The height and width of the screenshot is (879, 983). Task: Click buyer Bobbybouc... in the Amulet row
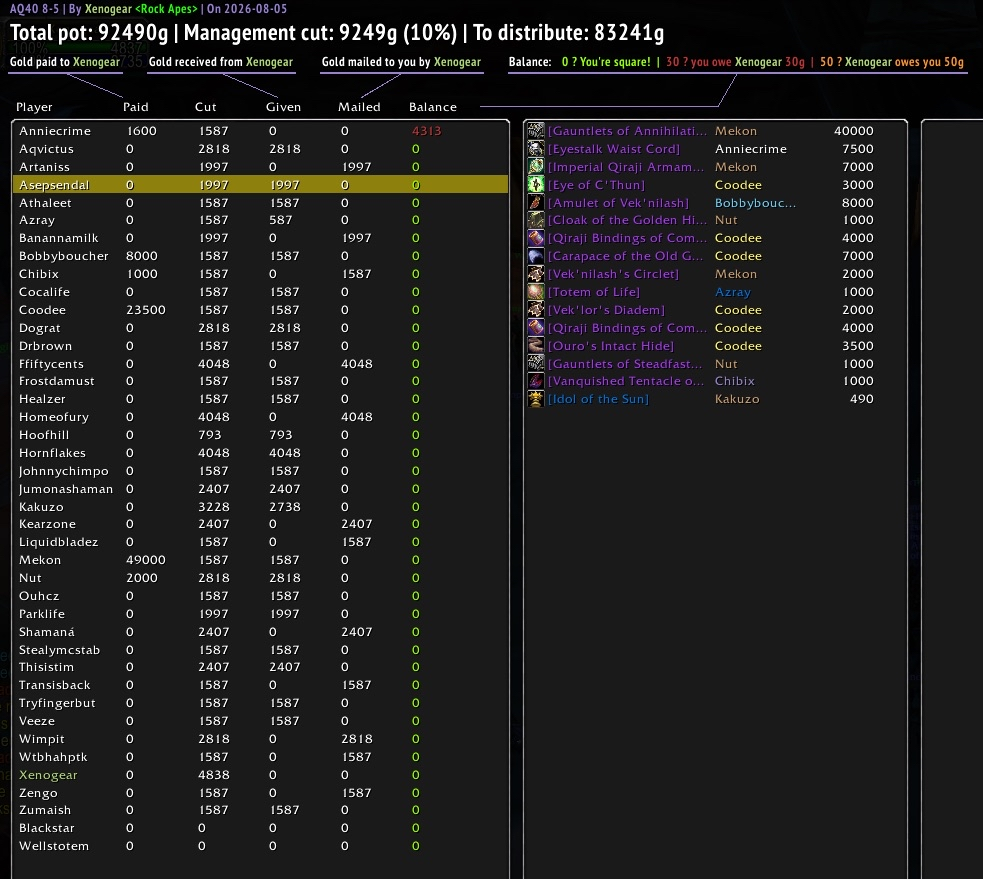tap(755, 203)
